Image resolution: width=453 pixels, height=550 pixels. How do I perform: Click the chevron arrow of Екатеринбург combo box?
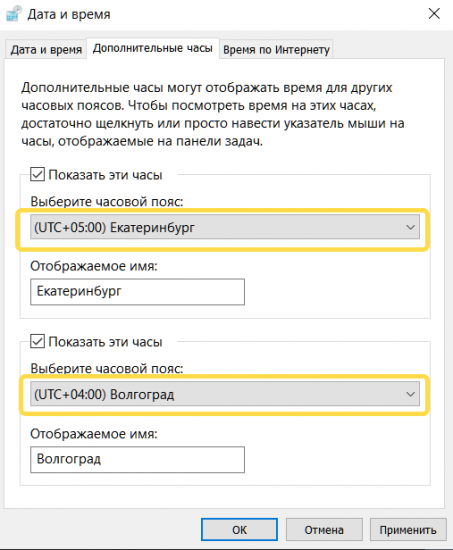click(410, 227)
